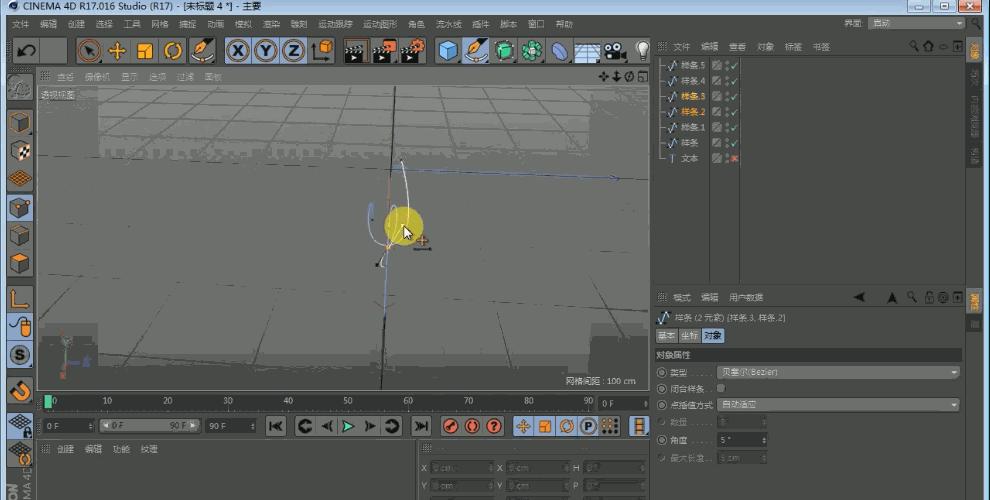
Task: Toggle Autokeying red circle button
Action: pyautogui.click(x=472, y=426)
